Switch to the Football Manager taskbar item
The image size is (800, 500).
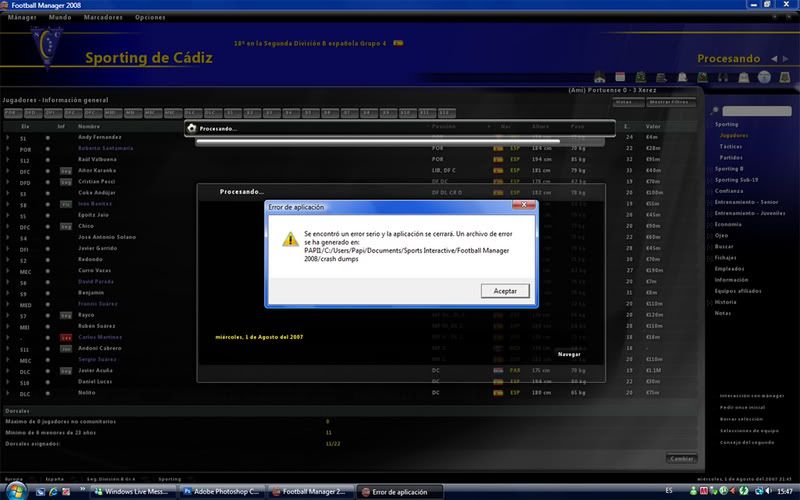point(311,492)
